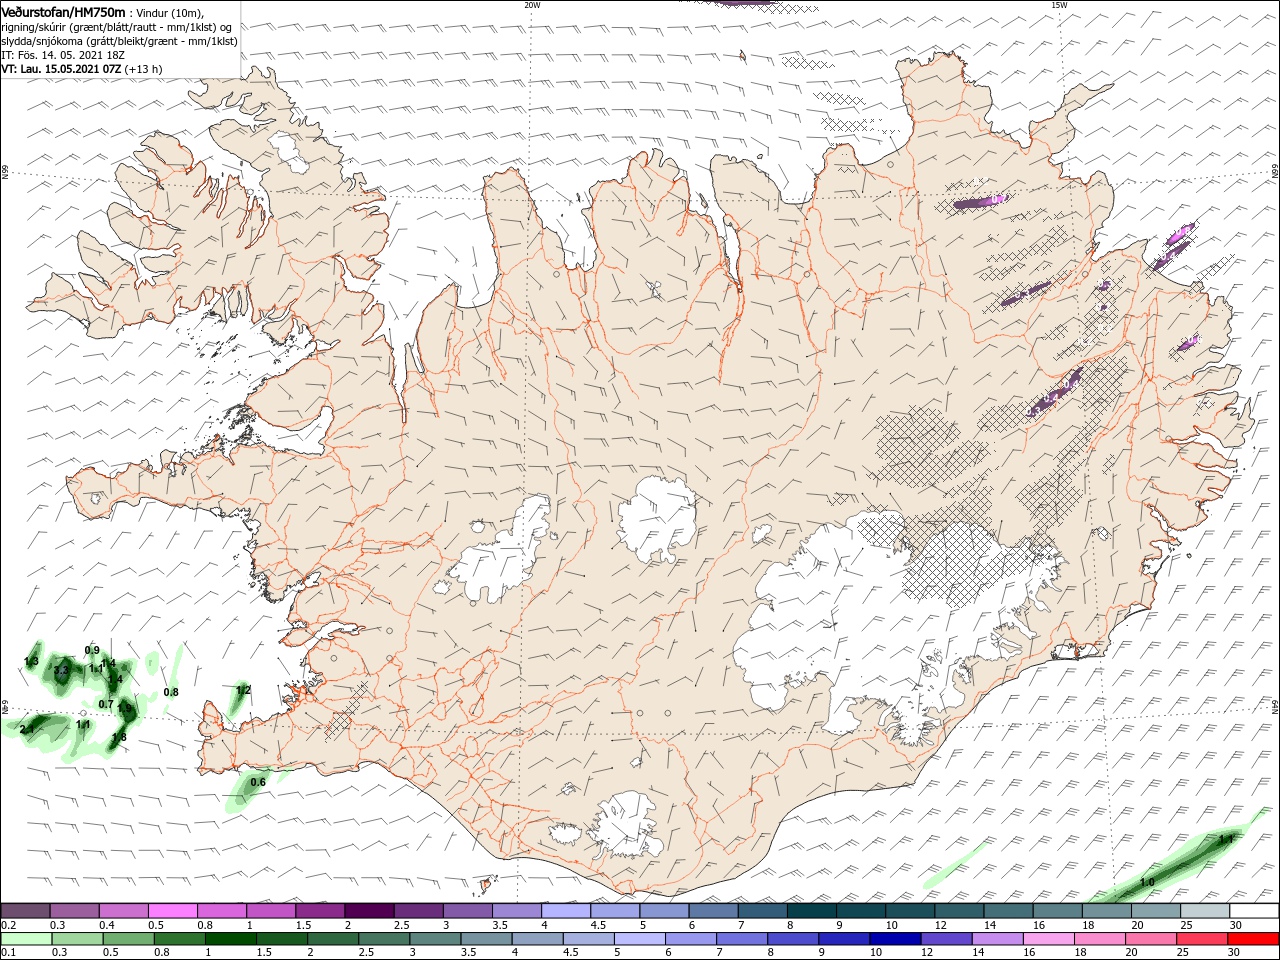Click the '20W' longitude label
The height and width of the screenshot is (960, 1280).
point(532,5)
